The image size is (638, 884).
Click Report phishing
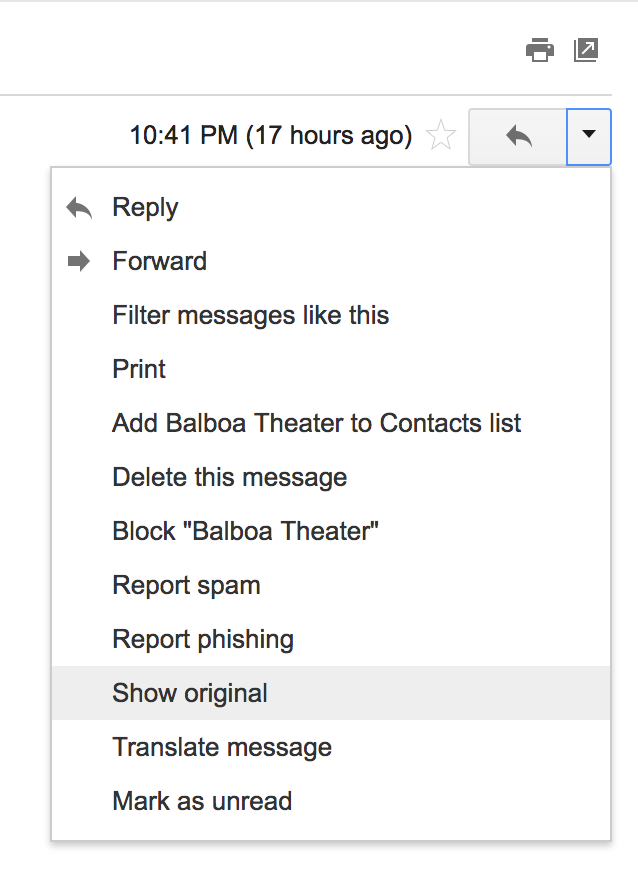203,639
